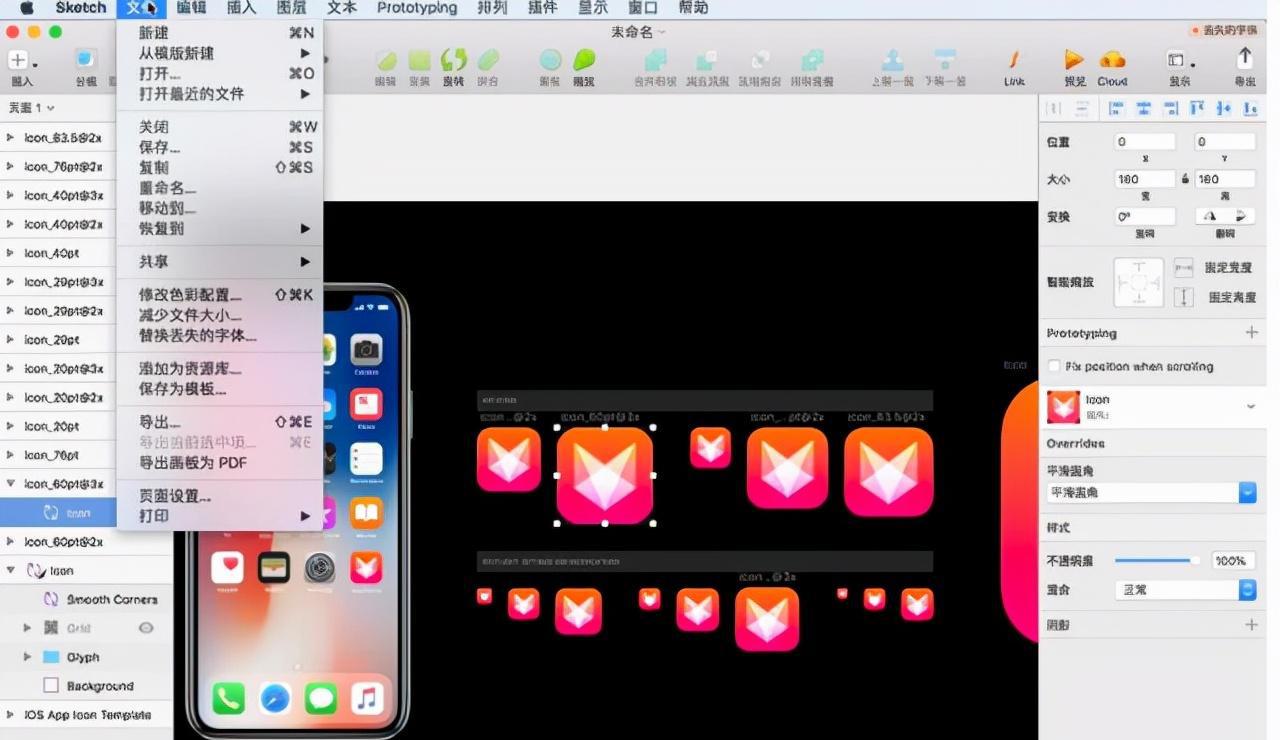Viewport: 1280px width, 740px height.
Task: Click the green Rotate tool icon
Action: click(x=453, y=60)
